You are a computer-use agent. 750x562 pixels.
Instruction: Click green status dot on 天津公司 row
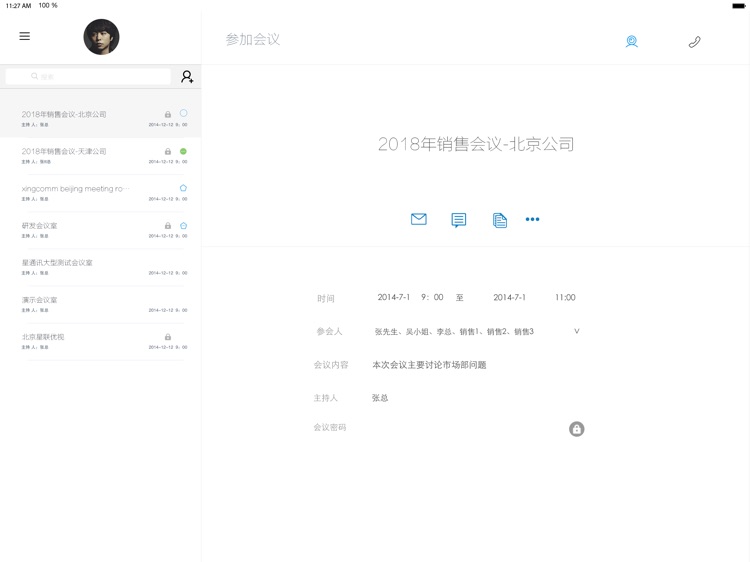[183, 151]
